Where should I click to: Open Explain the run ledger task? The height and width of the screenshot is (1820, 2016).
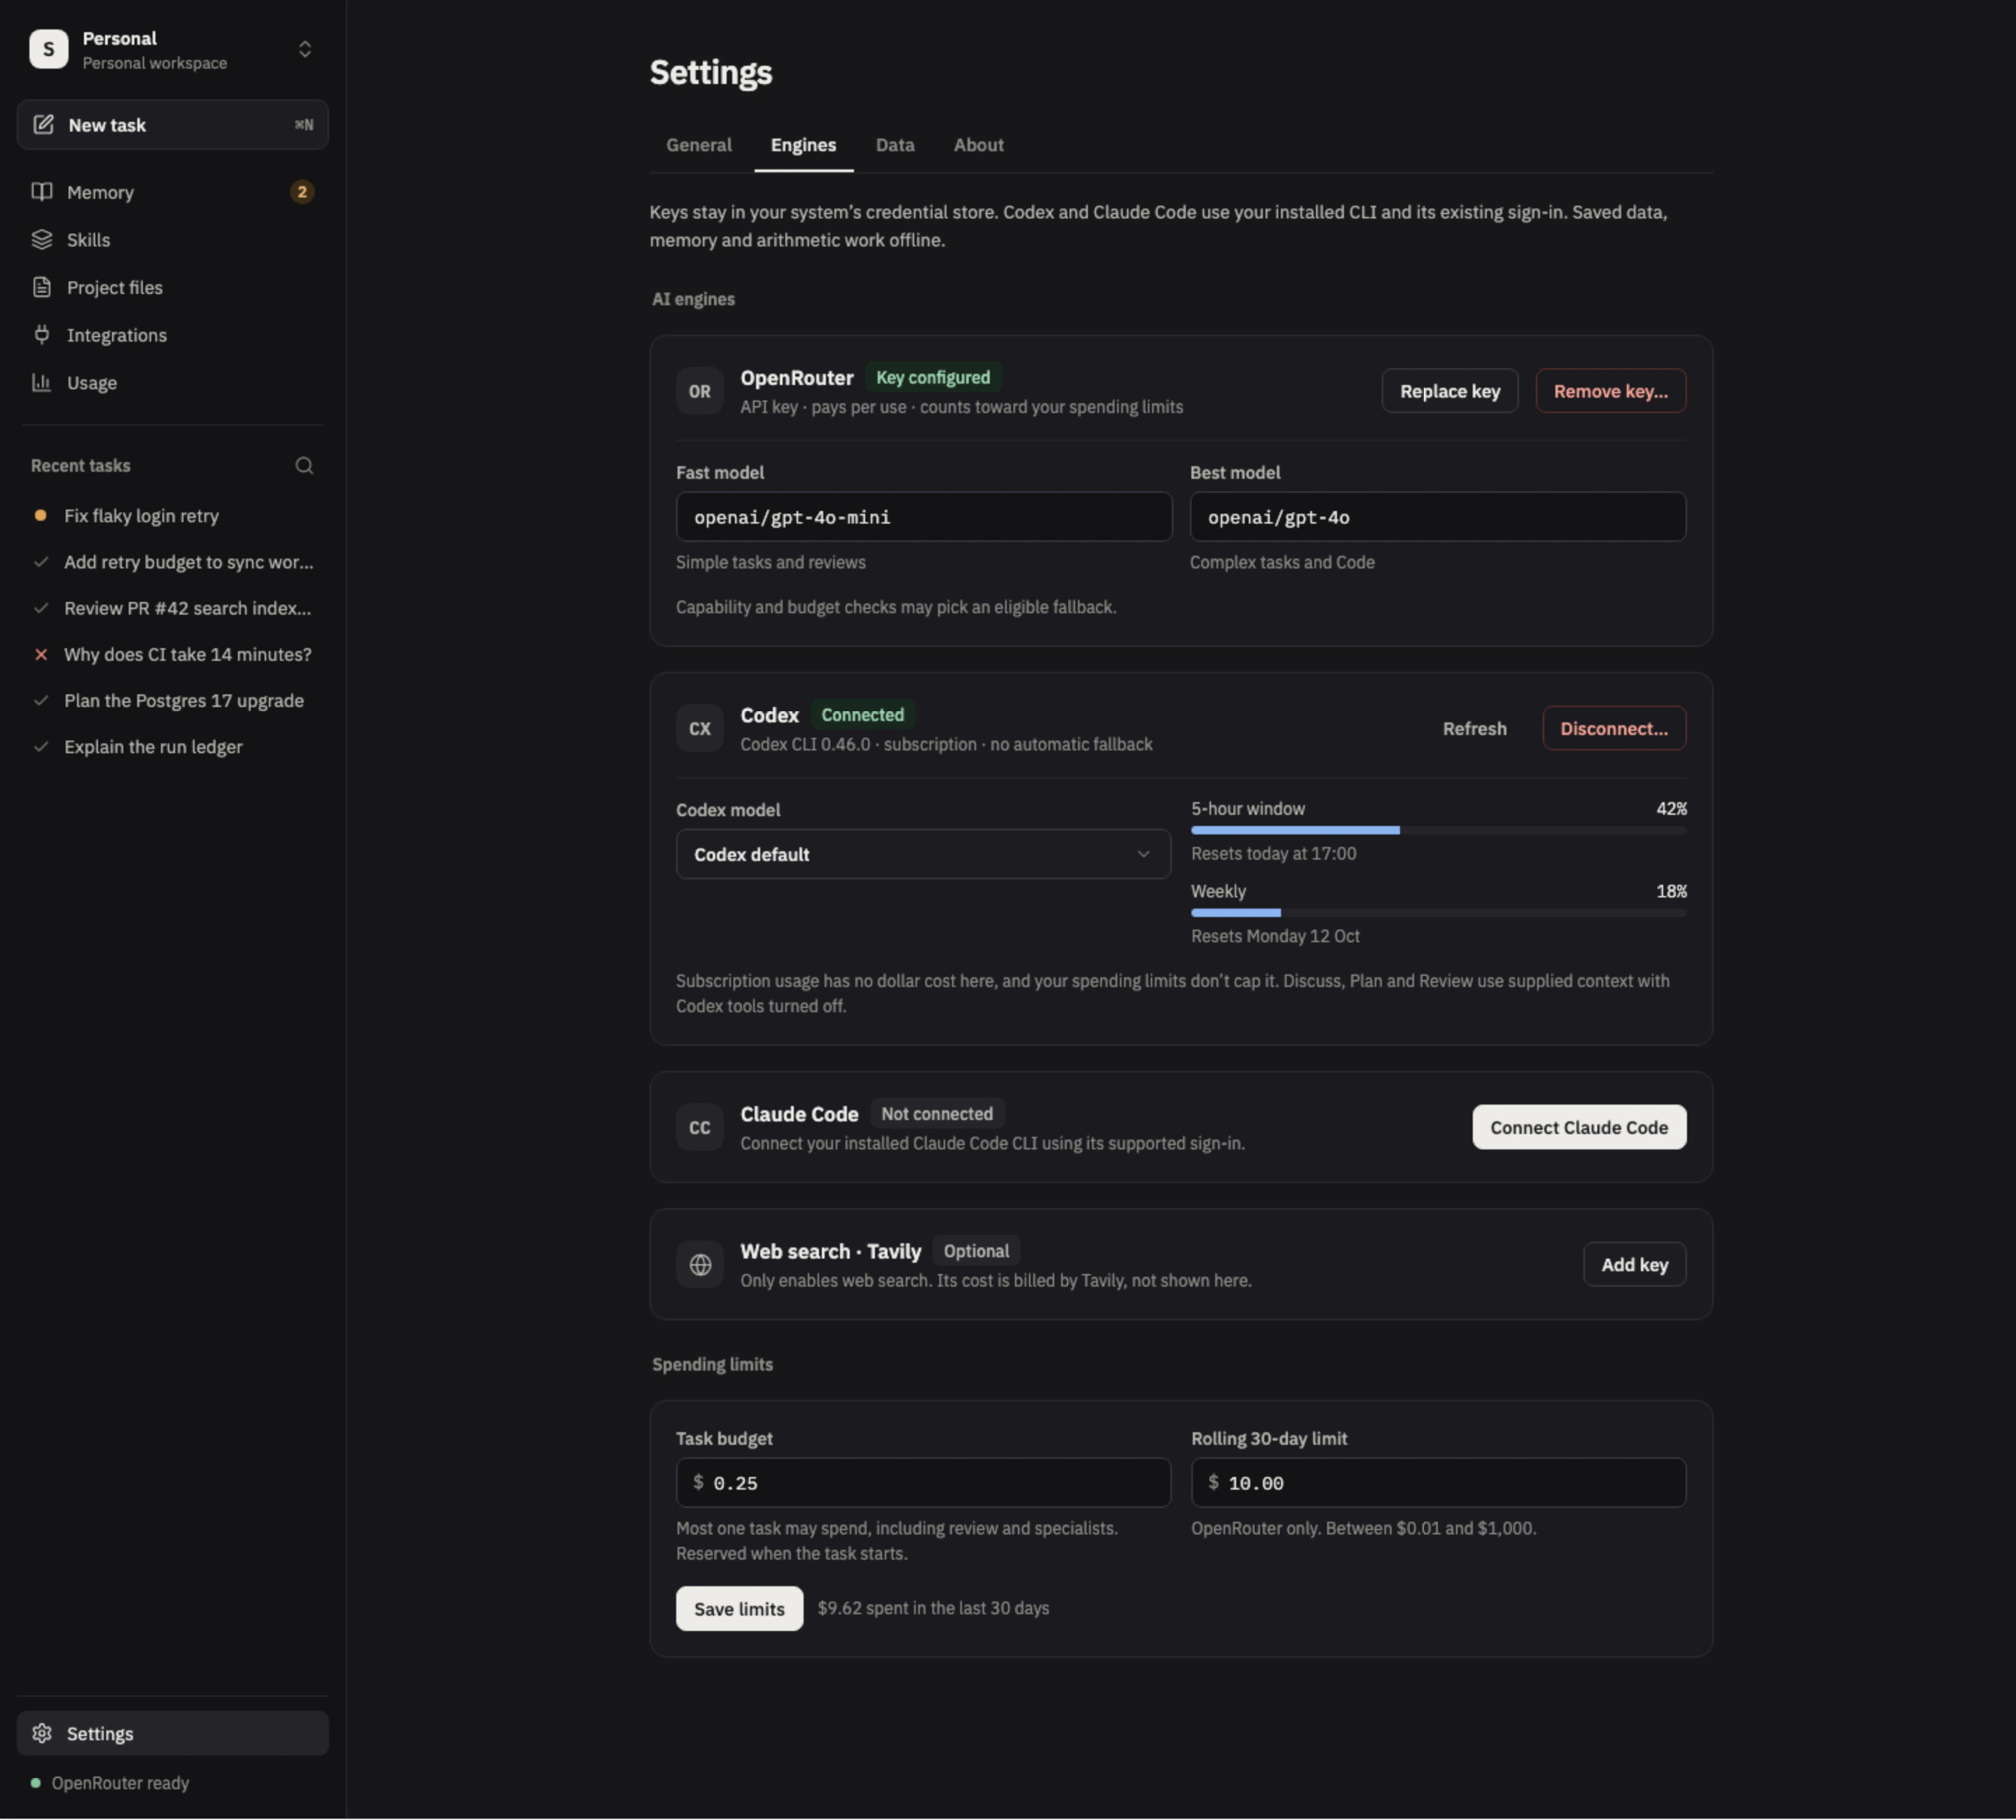click(x=173, y=746)
